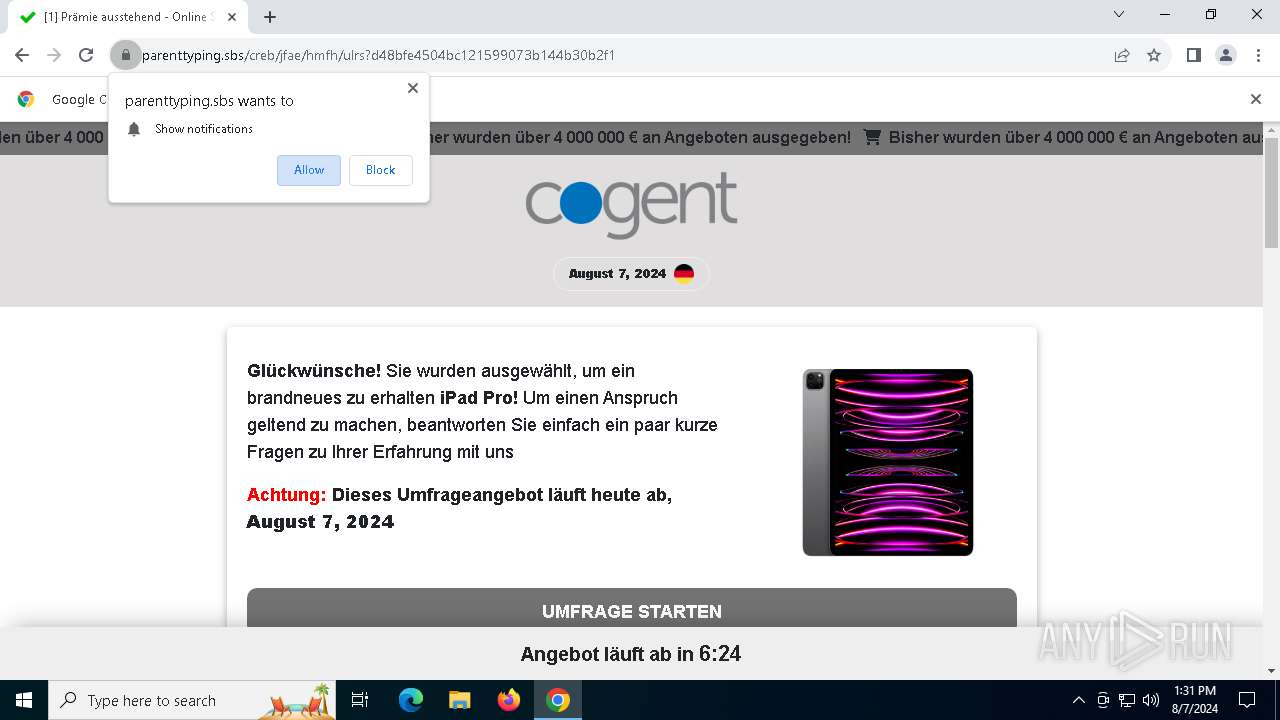Click the shopping cart ticker icon

click(872, 138)
